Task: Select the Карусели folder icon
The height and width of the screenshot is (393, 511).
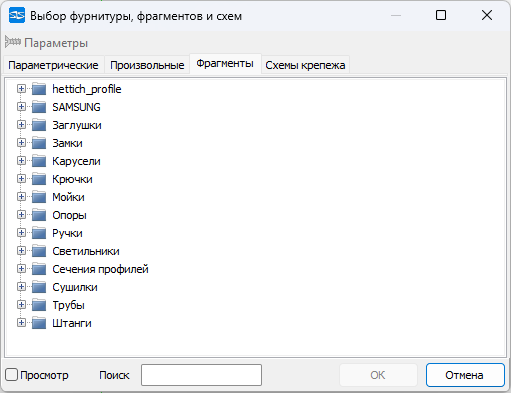Action: coord(39,161)
